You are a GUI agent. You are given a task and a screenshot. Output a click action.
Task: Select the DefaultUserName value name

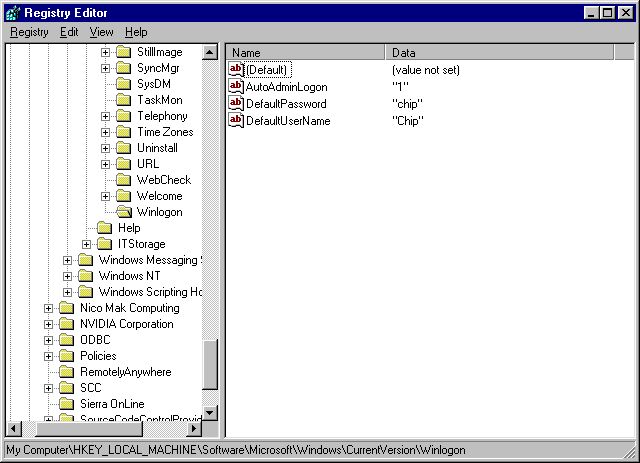pos(288,121)
